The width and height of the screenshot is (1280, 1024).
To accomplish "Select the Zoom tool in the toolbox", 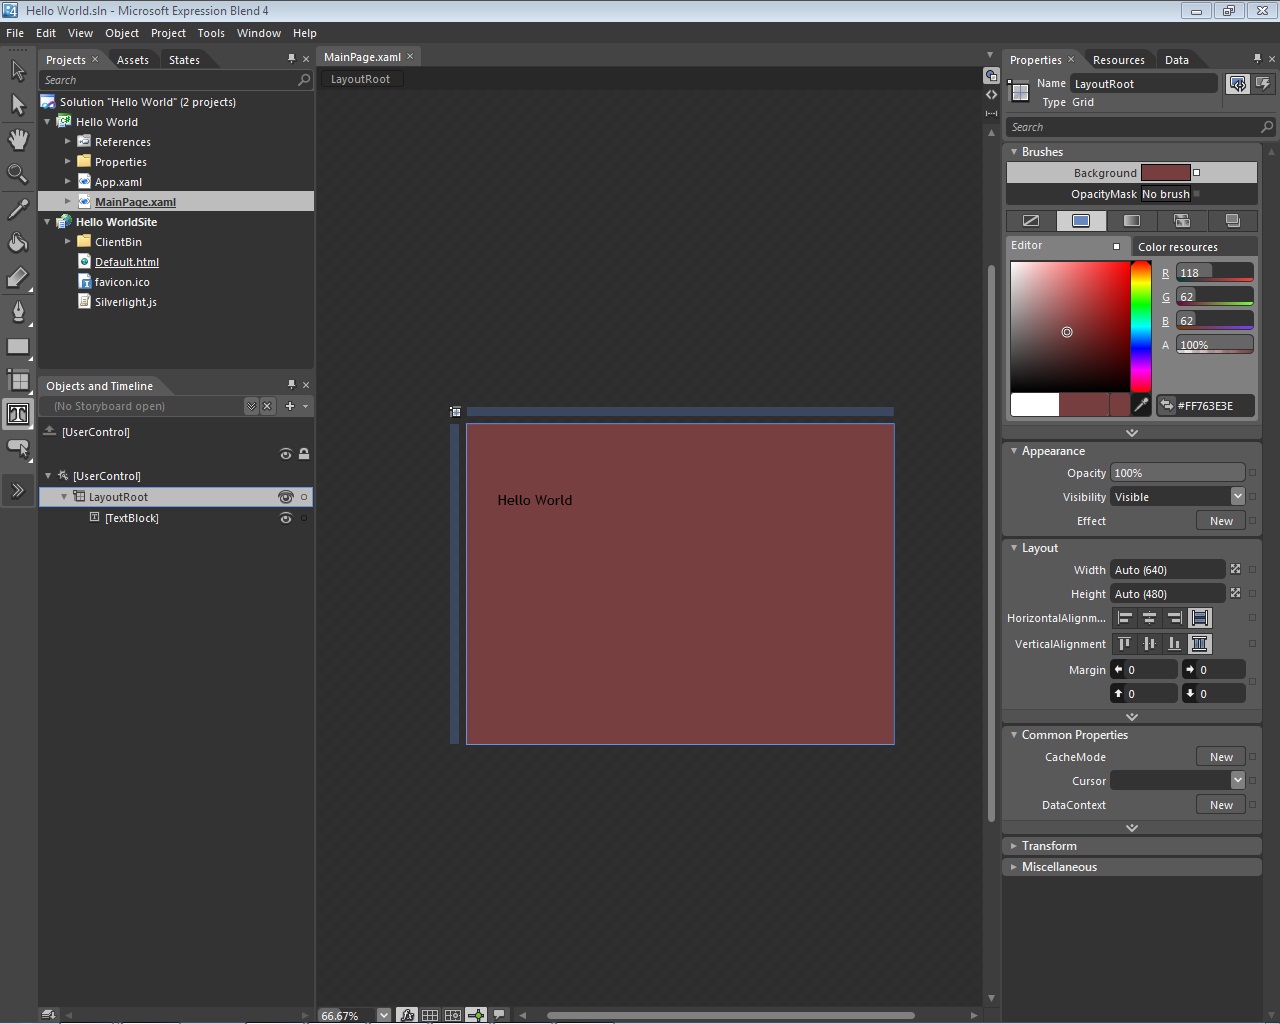I will [x=17, y=173].
